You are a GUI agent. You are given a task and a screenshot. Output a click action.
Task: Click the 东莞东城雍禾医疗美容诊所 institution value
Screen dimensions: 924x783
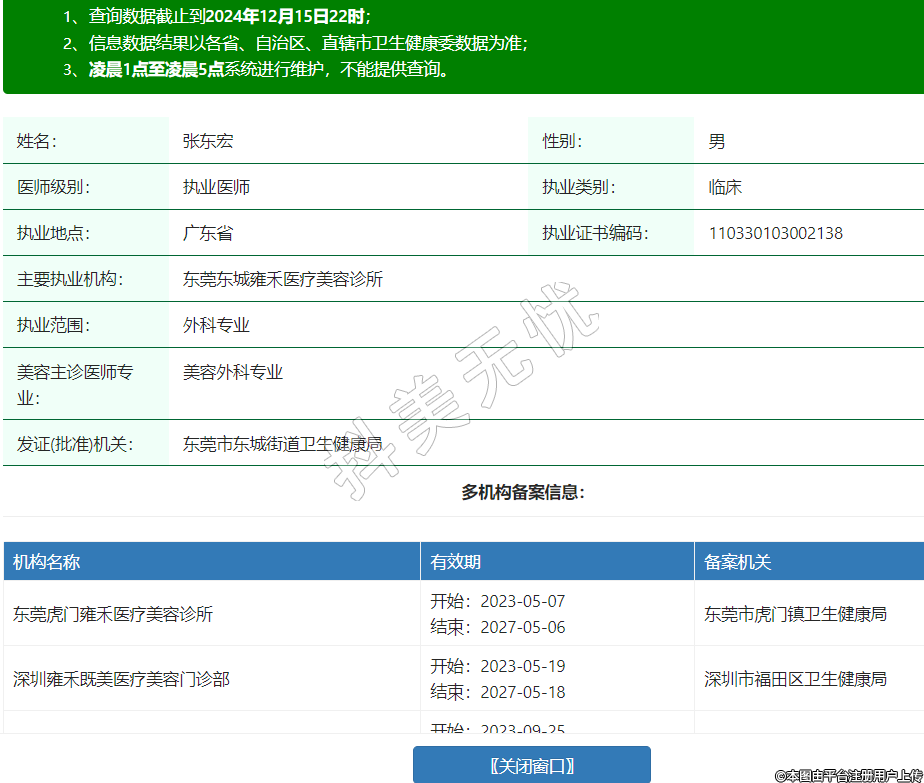[x=283, y=279]
